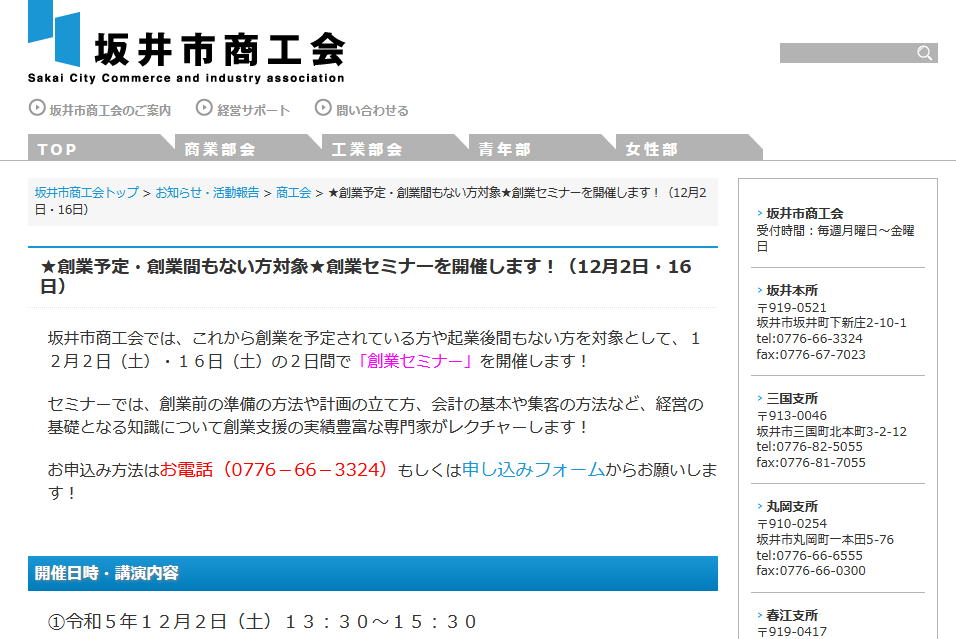Click the 坂井市商工会 logo
The width and height of the screenshot is (956, 639).
click(x=186, y=43)
